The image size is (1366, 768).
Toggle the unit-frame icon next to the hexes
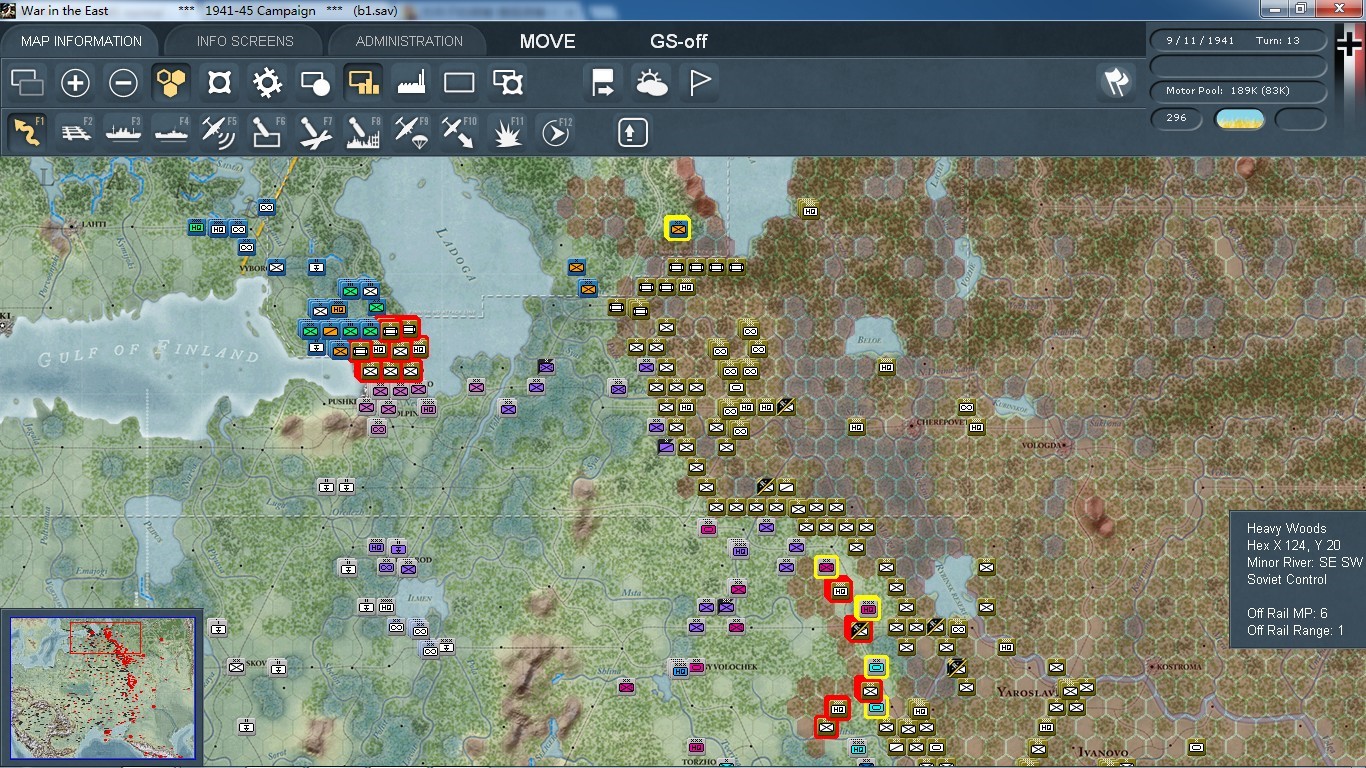219,83
